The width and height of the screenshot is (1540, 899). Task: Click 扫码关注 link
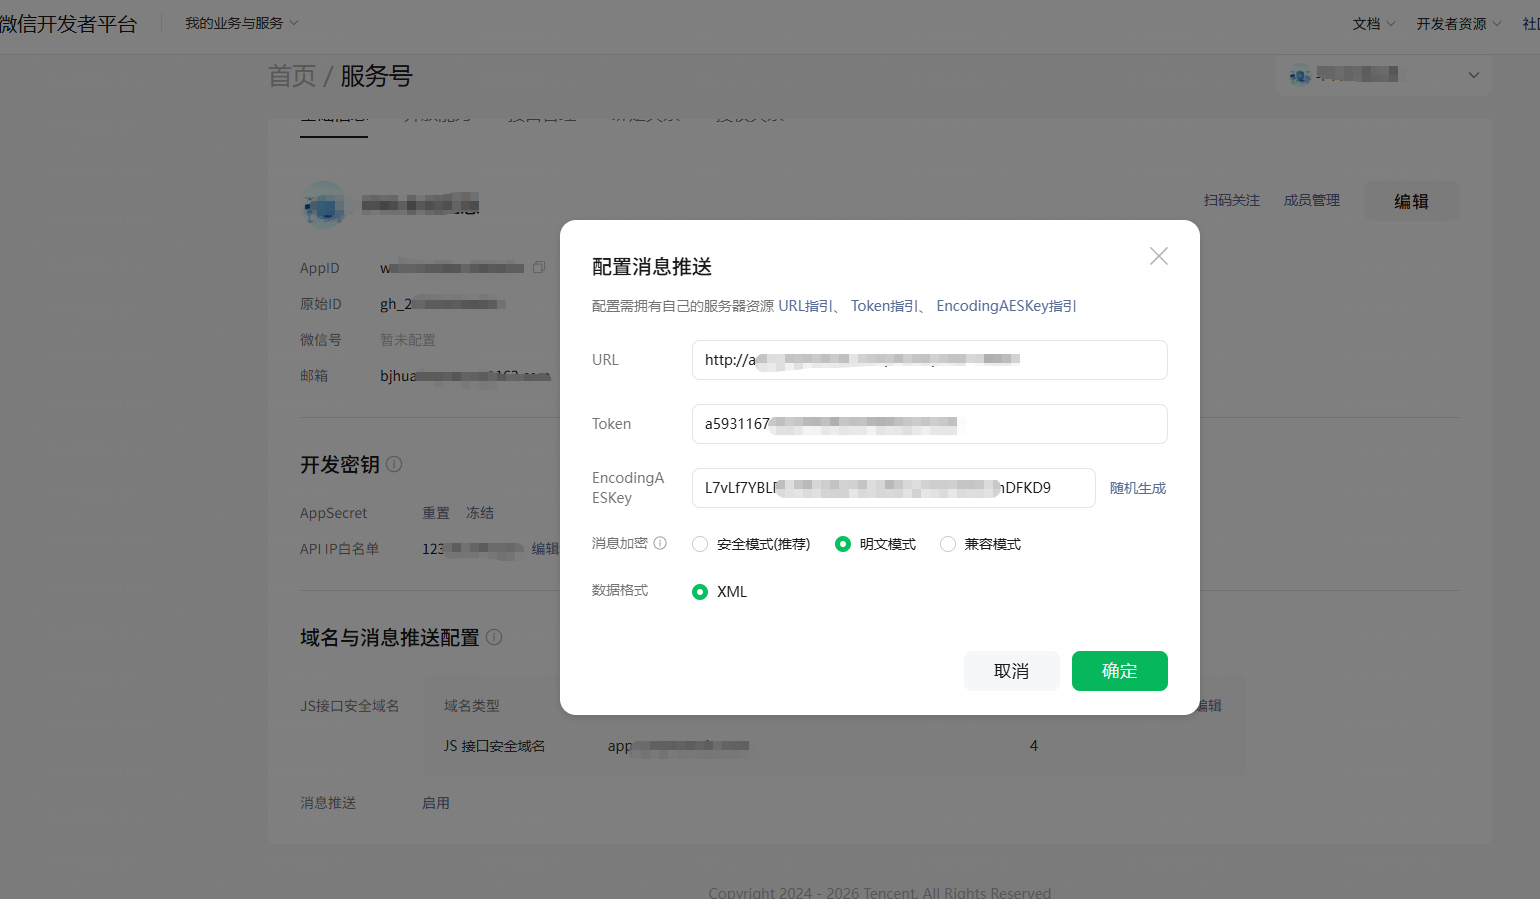pos(1232,200)
